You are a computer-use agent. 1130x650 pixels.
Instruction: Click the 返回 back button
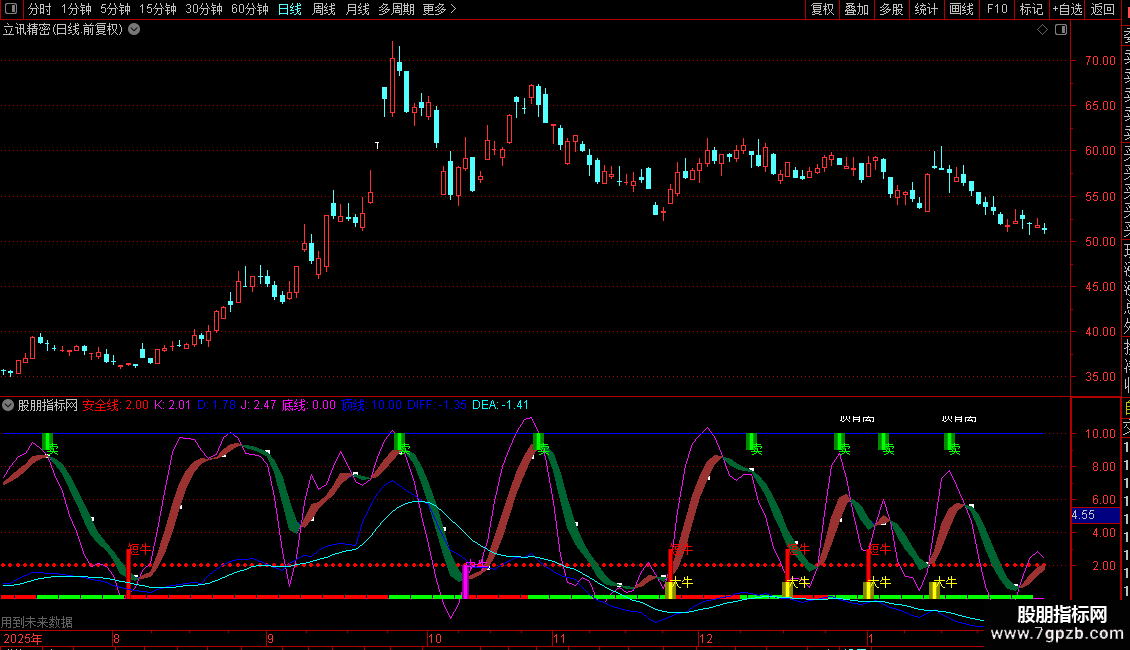(x=1103, y=9)
